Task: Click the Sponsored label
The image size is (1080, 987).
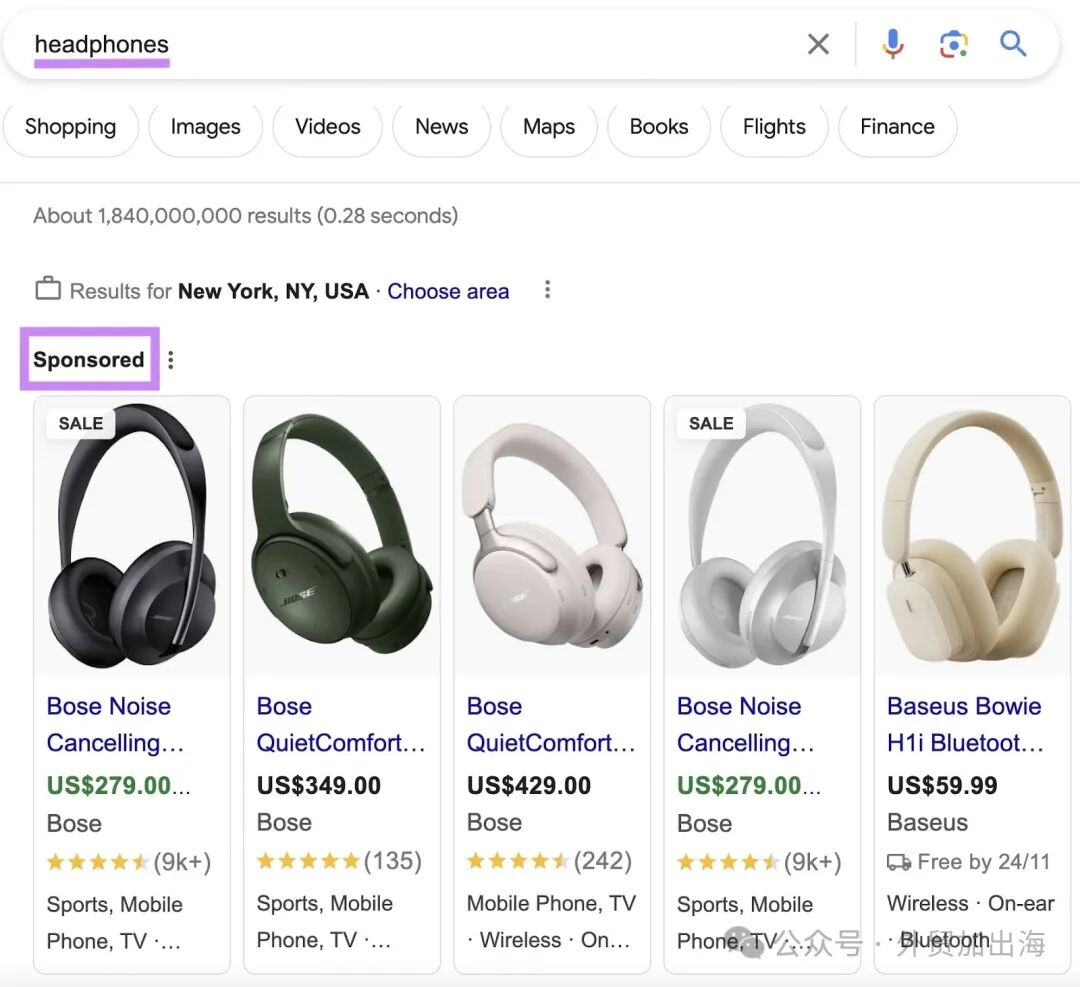Action: point(89,360)
